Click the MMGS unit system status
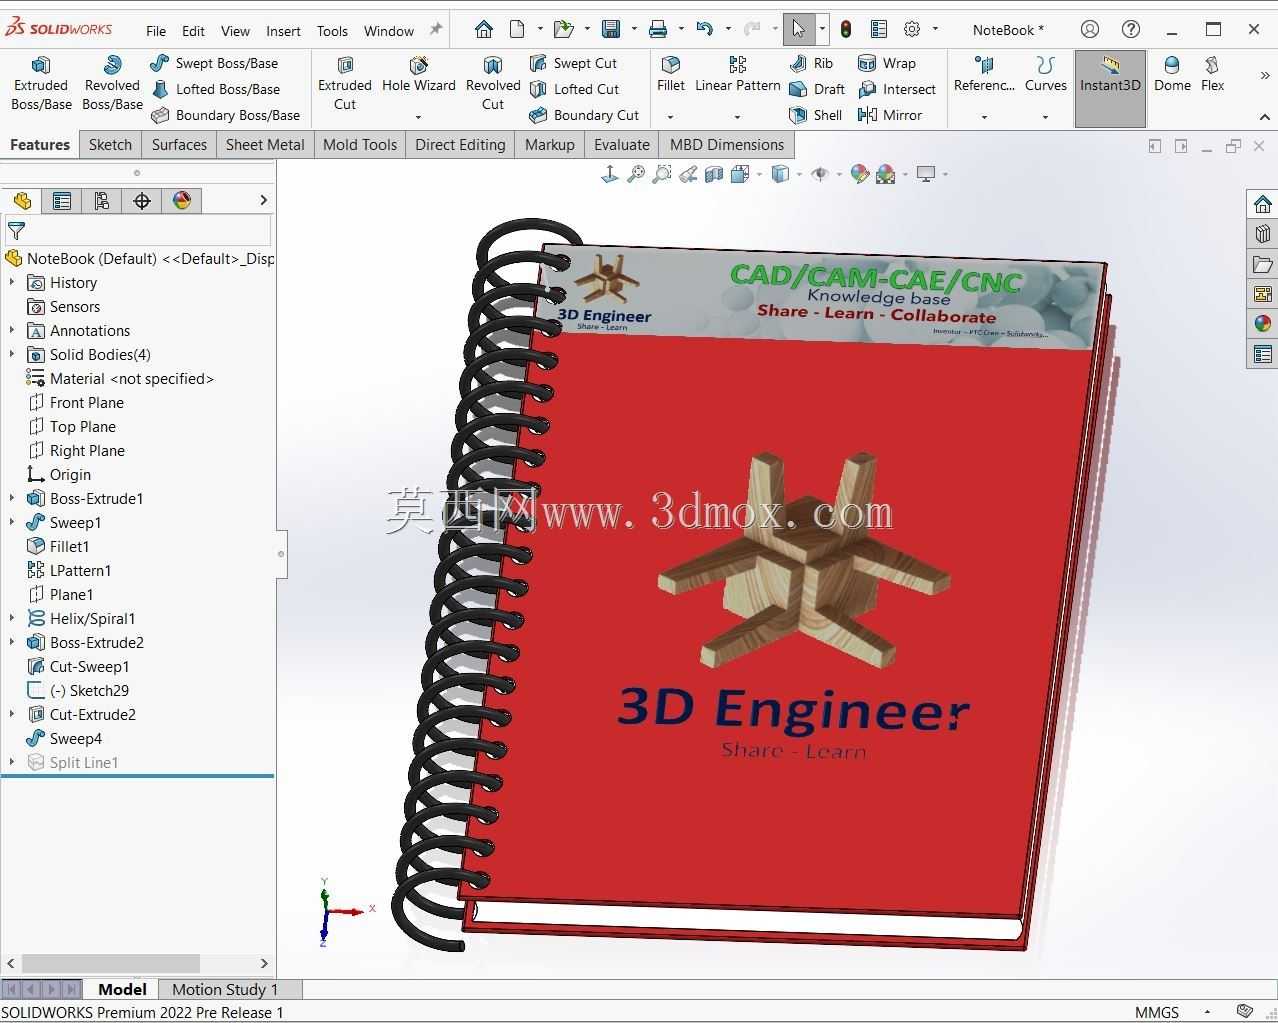 (1157, 1012)
